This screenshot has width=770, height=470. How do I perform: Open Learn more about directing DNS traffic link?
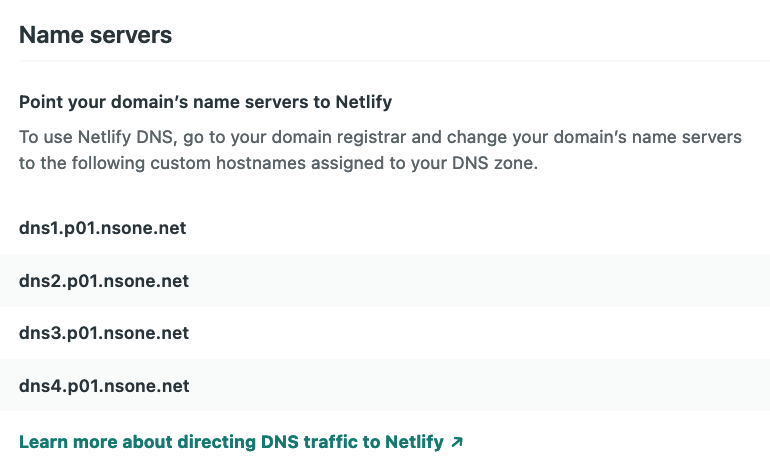pos(241,442)
